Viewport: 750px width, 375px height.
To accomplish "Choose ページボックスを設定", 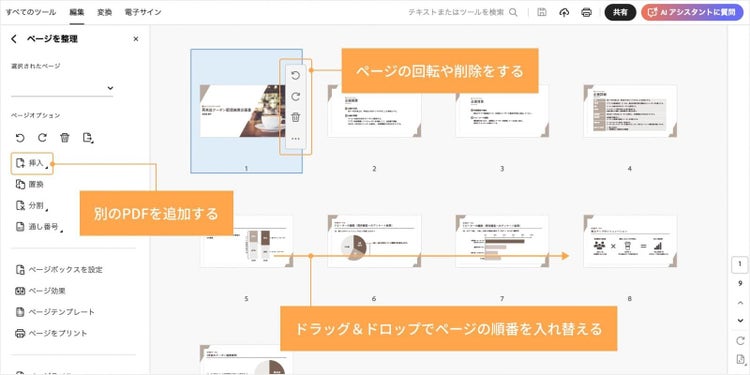I will 59,270.
